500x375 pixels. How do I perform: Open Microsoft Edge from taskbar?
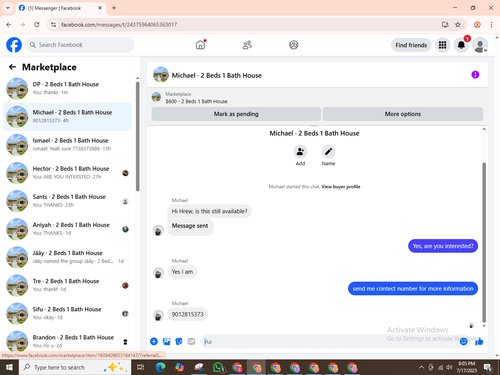coord(161,367)
